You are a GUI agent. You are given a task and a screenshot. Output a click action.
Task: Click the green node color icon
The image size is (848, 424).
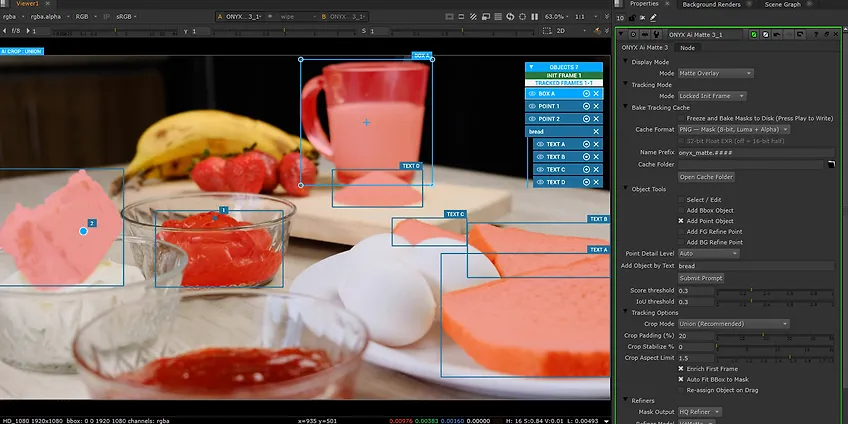(x=753, y=35)
